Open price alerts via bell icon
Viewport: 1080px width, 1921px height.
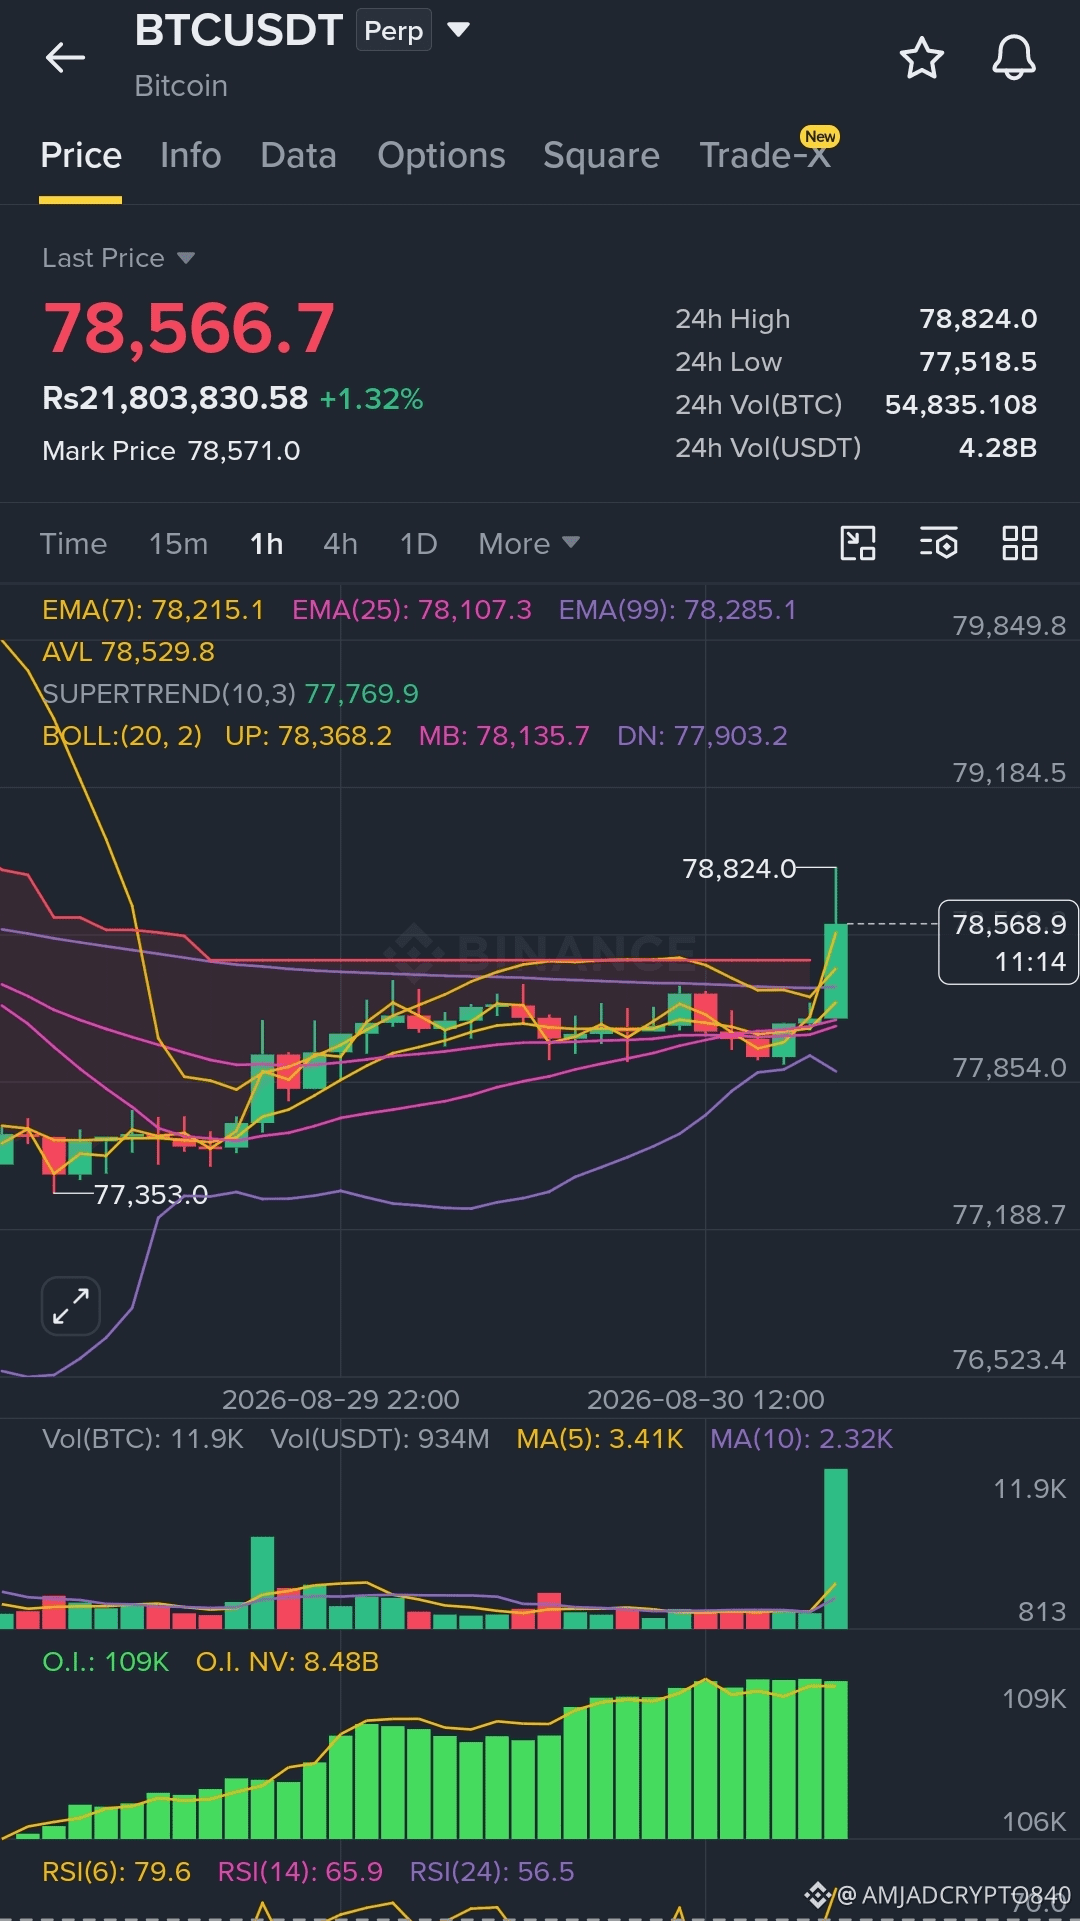point(1013,58)
